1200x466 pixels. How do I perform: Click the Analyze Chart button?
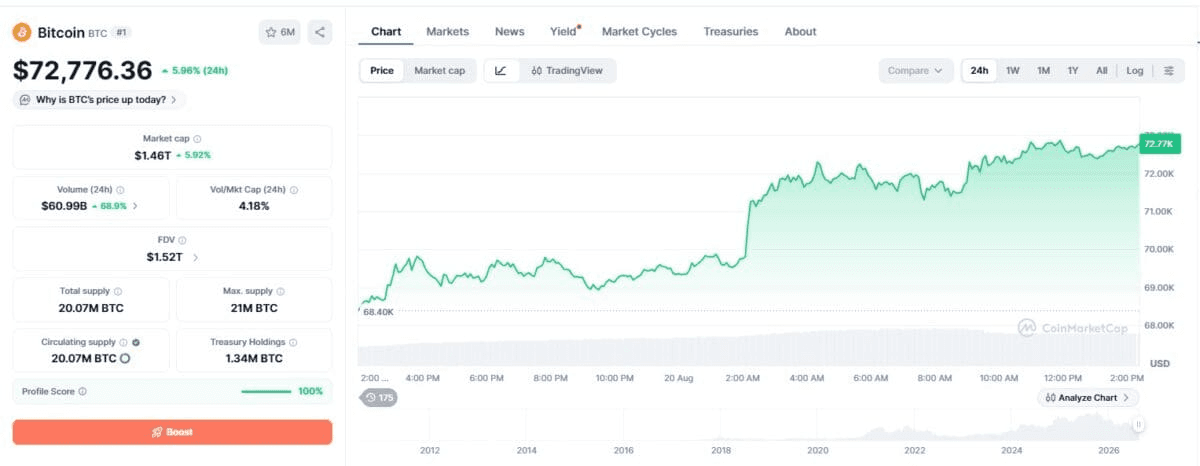point(1088,398)
